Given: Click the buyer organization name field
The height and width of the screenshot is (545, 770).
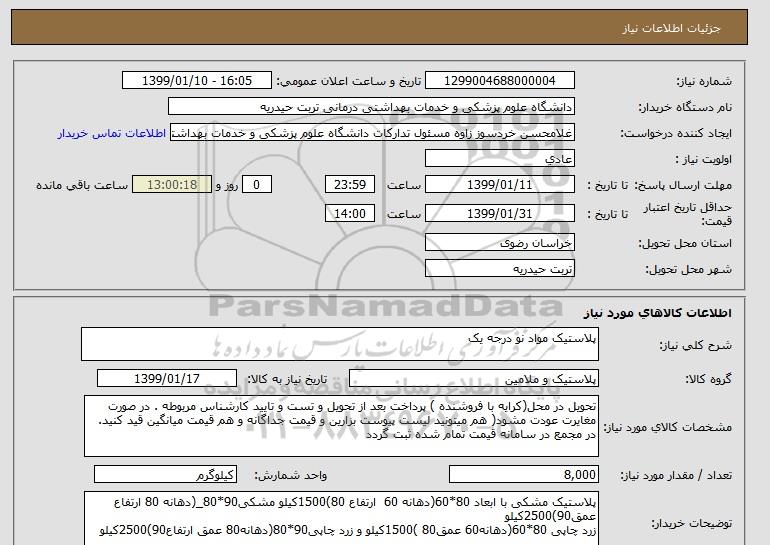Looking at the screenshot, I should coord(371,107).
